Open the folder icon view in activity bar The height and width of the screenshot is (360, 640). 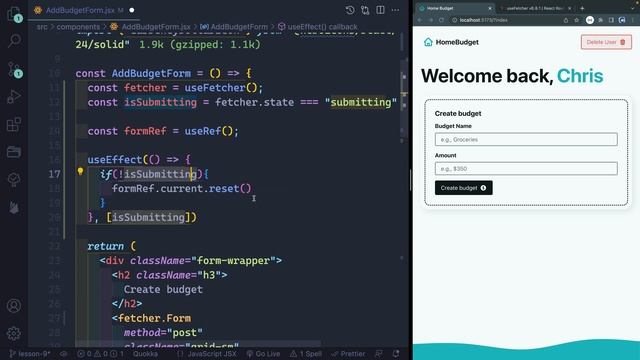(14, 152)
